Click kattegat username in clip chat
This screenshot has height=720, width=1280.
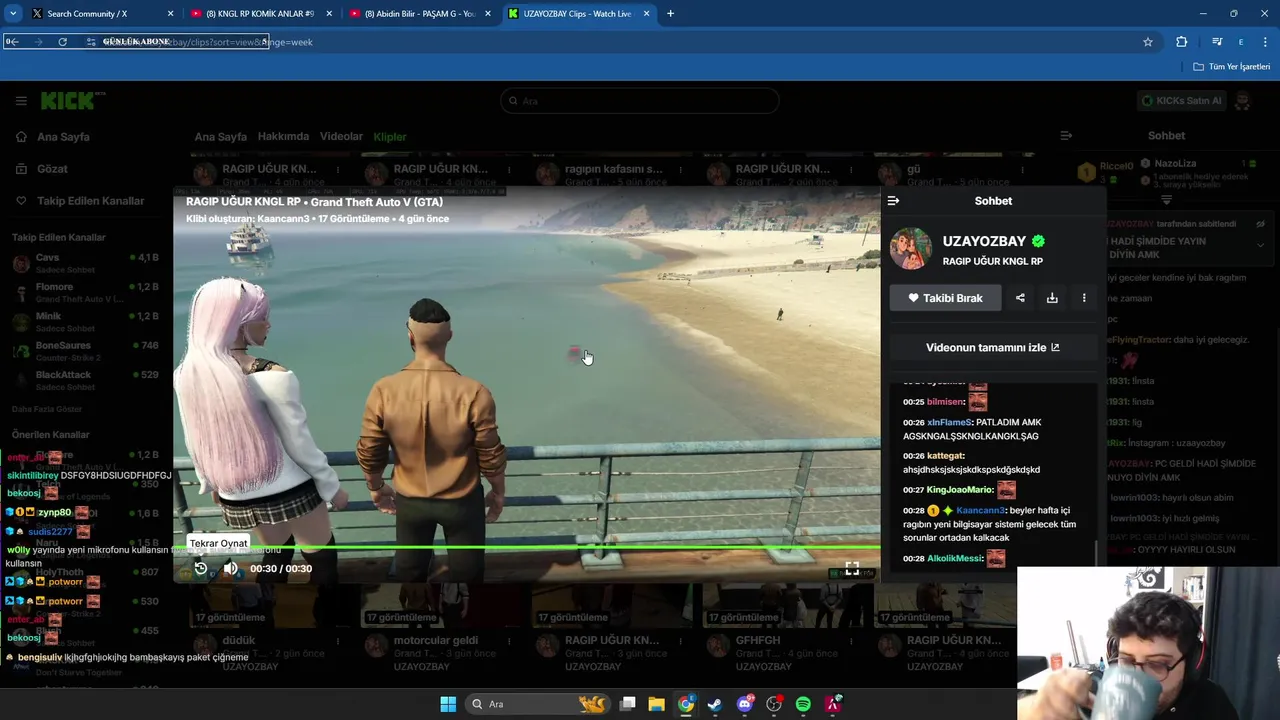coord(945,456)
